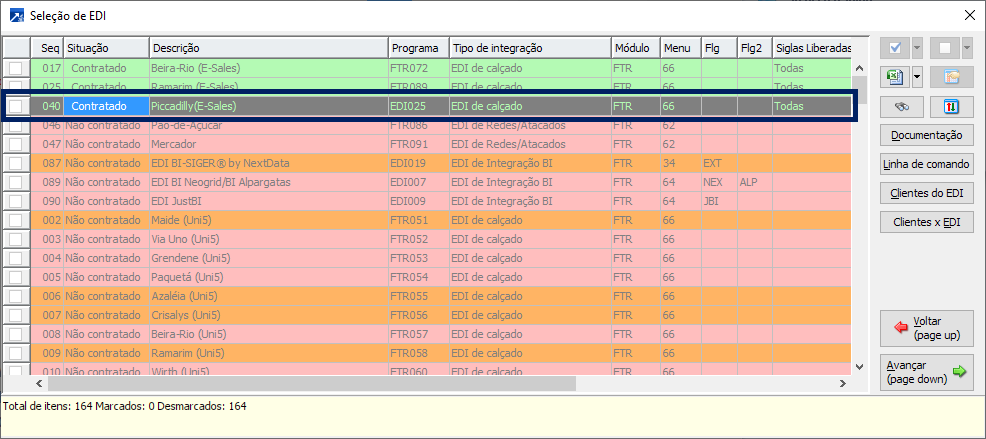Select the Beira-Rio (E-Sales) description cell

pyautogui.click(x=269, y=68)
